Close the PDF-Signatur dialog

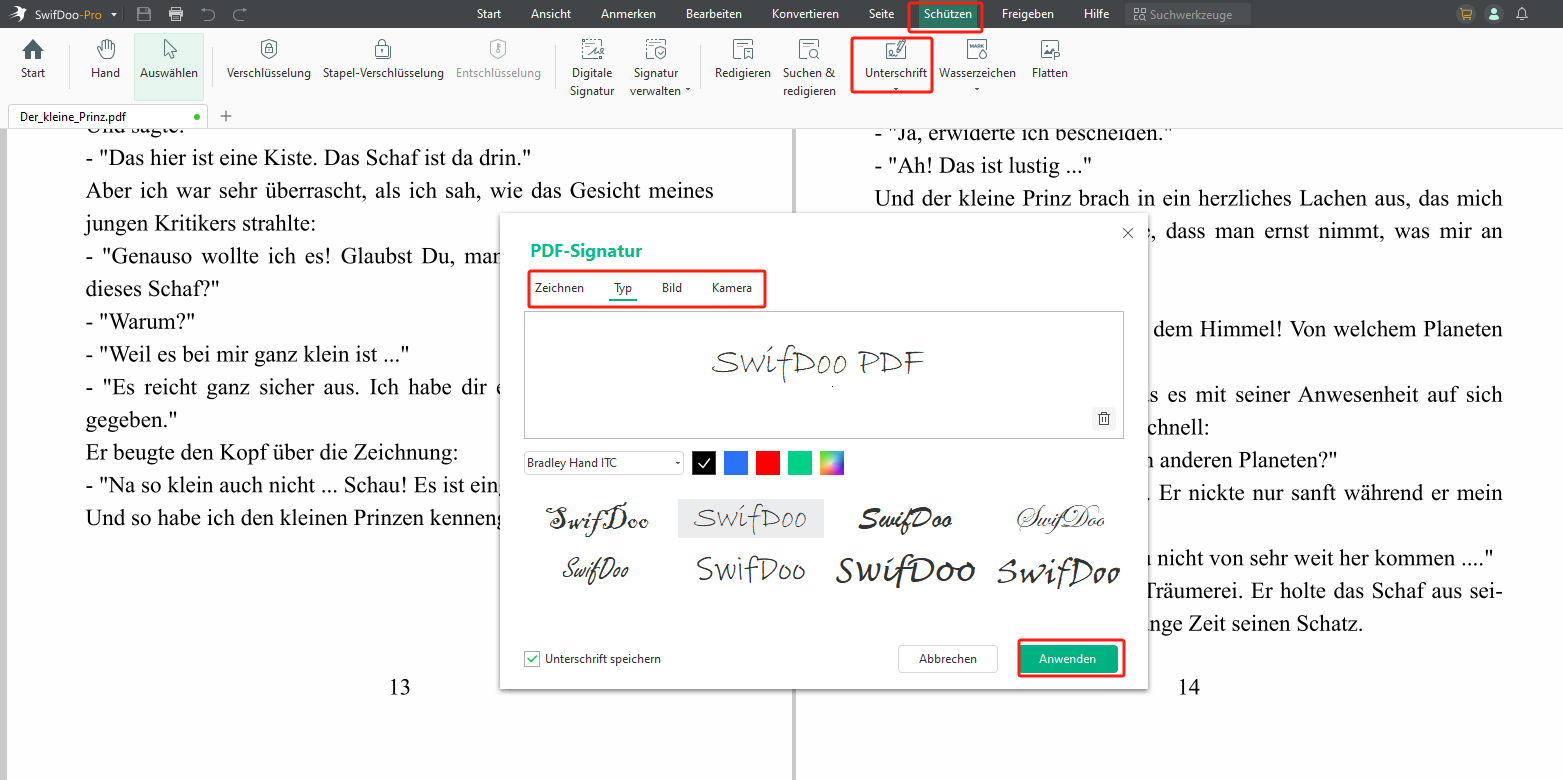coord(1128,233)
